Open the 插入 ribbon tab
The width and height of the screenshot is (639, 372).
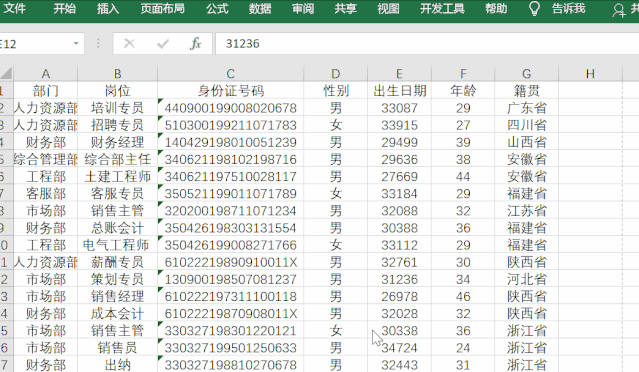[108, 8]
